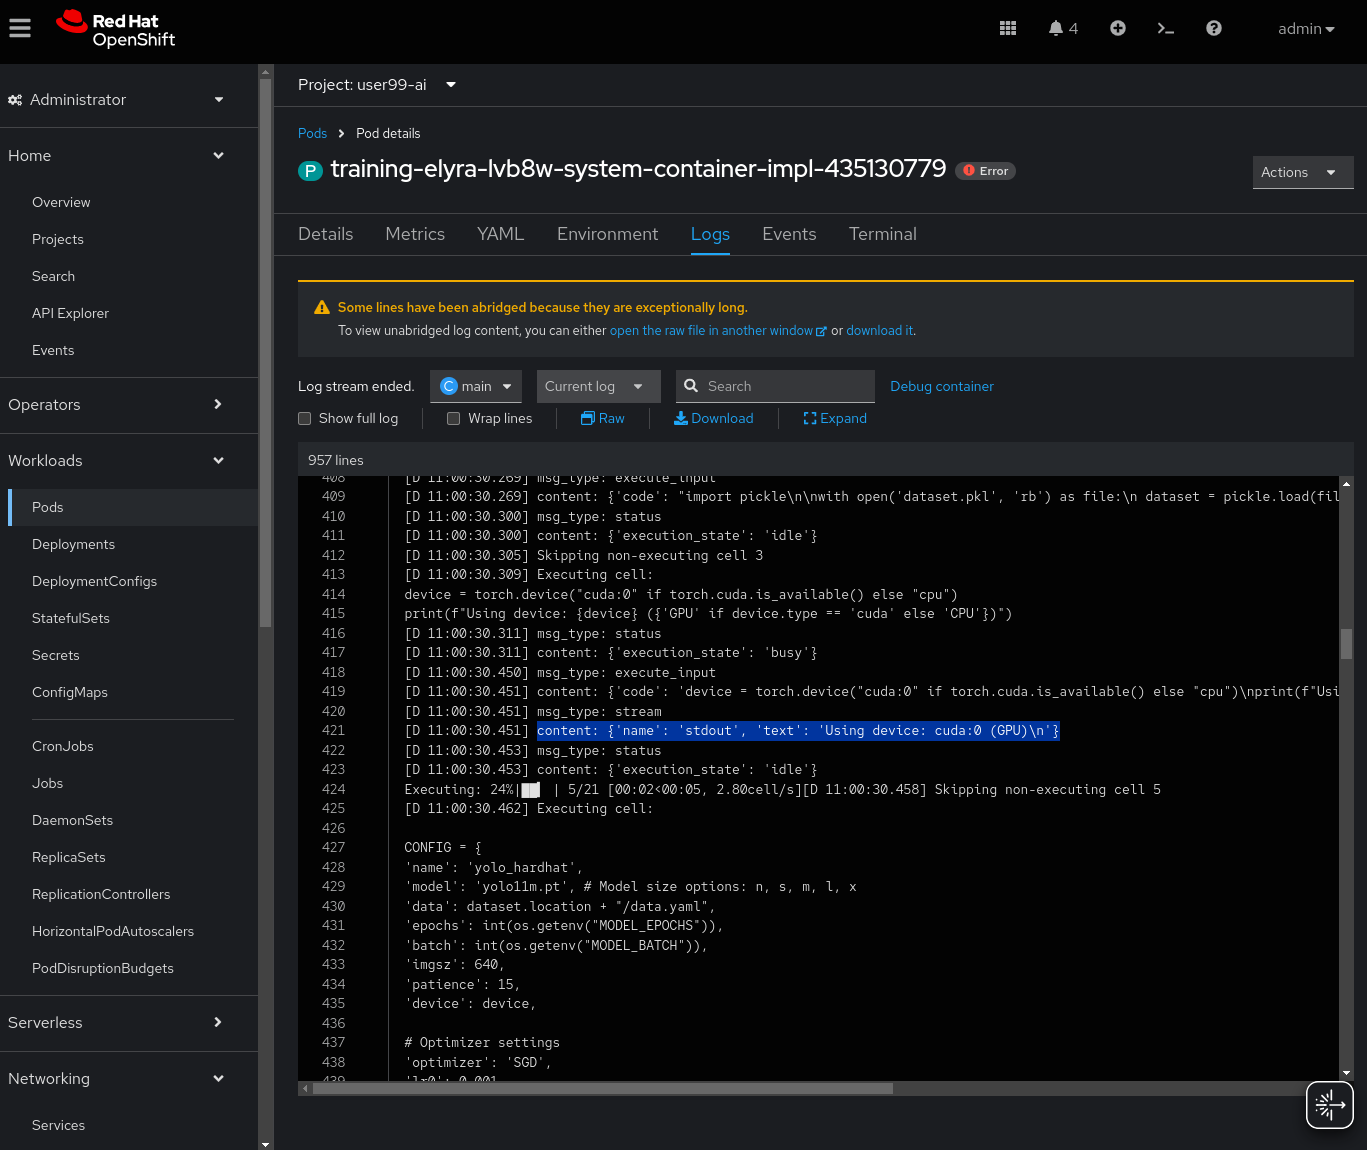
Task: Click the 957 lines count label
Action: [336, 461]
